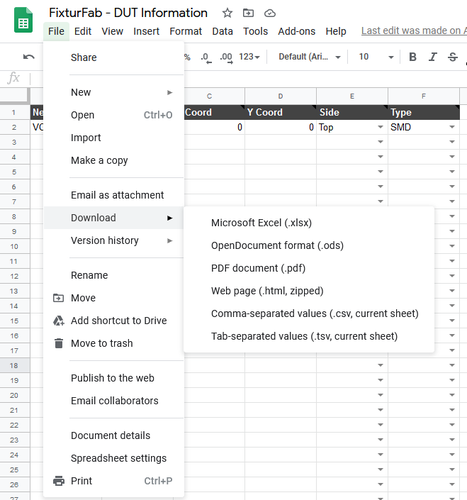Choose Share in the File menu
Image resolution: width=467 pixels, height=500 pixels.
point(113,57)
